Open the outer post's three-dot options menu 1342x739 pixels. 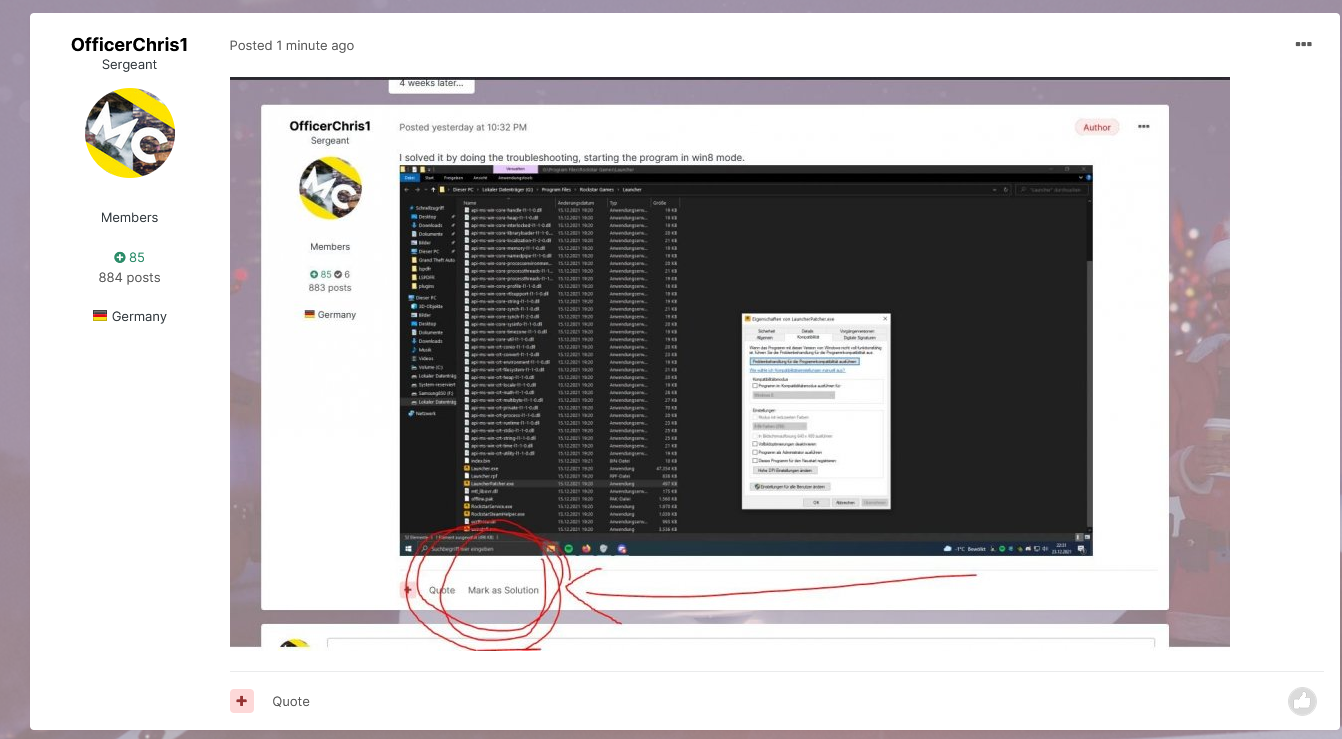pyautogui.click(x=1303, y=45)
